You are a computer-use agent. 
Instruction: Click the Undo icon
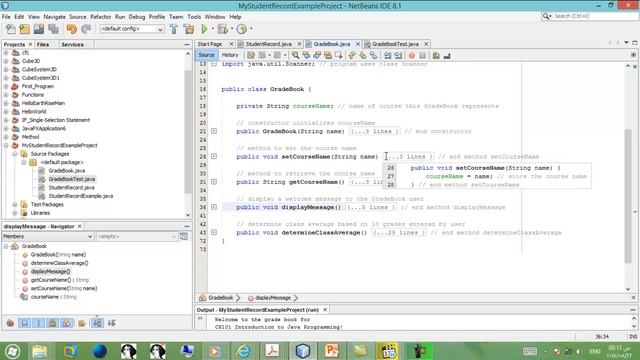[72, 29]
